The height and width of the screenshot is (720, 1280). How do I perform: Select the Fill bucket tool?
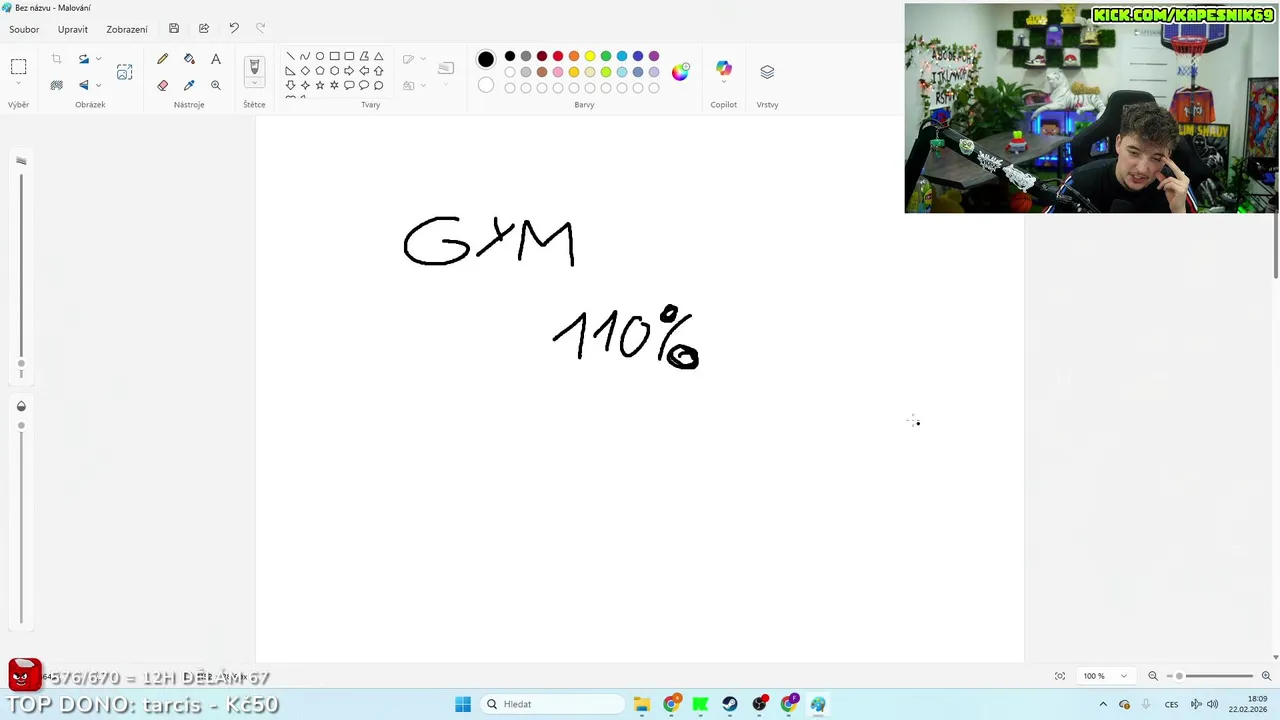[x=189, y=59]
